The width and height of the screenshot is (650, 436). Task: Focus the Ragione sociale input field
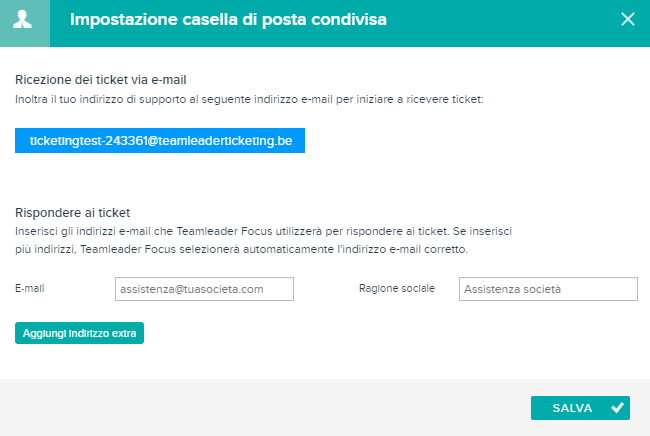548,289
